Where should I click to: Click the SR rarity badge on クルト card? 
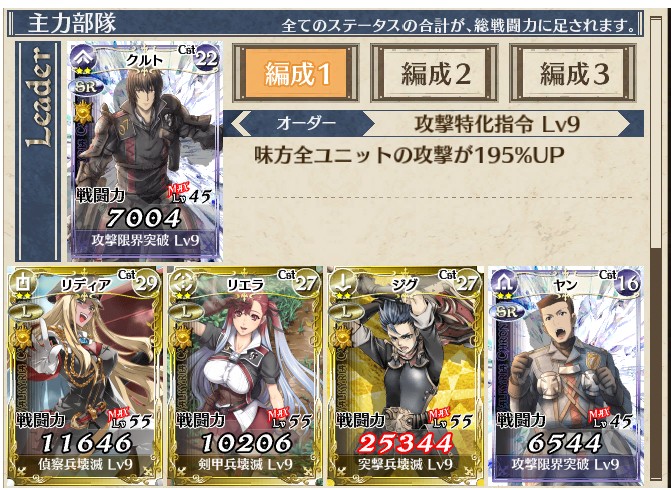pyautogui.click(x=86, y=87)
